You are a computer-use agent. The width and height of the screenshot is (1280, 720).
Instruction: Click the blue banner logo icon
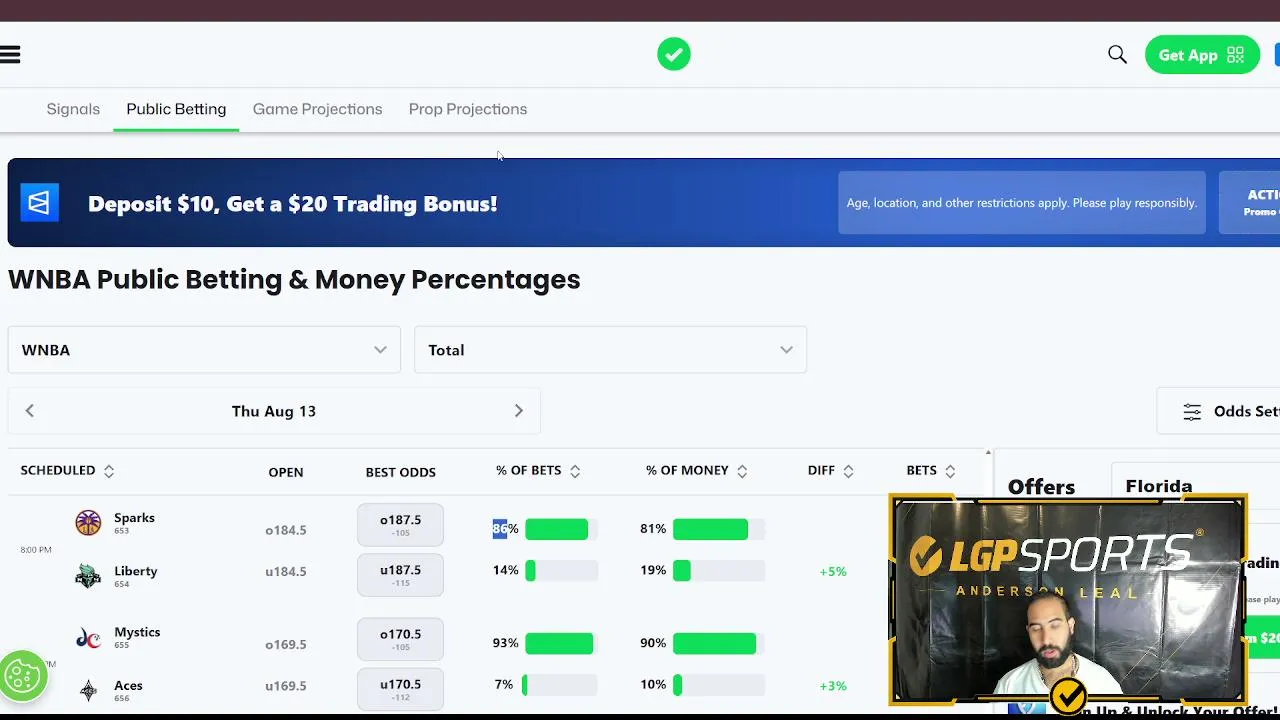pos(40,202)
